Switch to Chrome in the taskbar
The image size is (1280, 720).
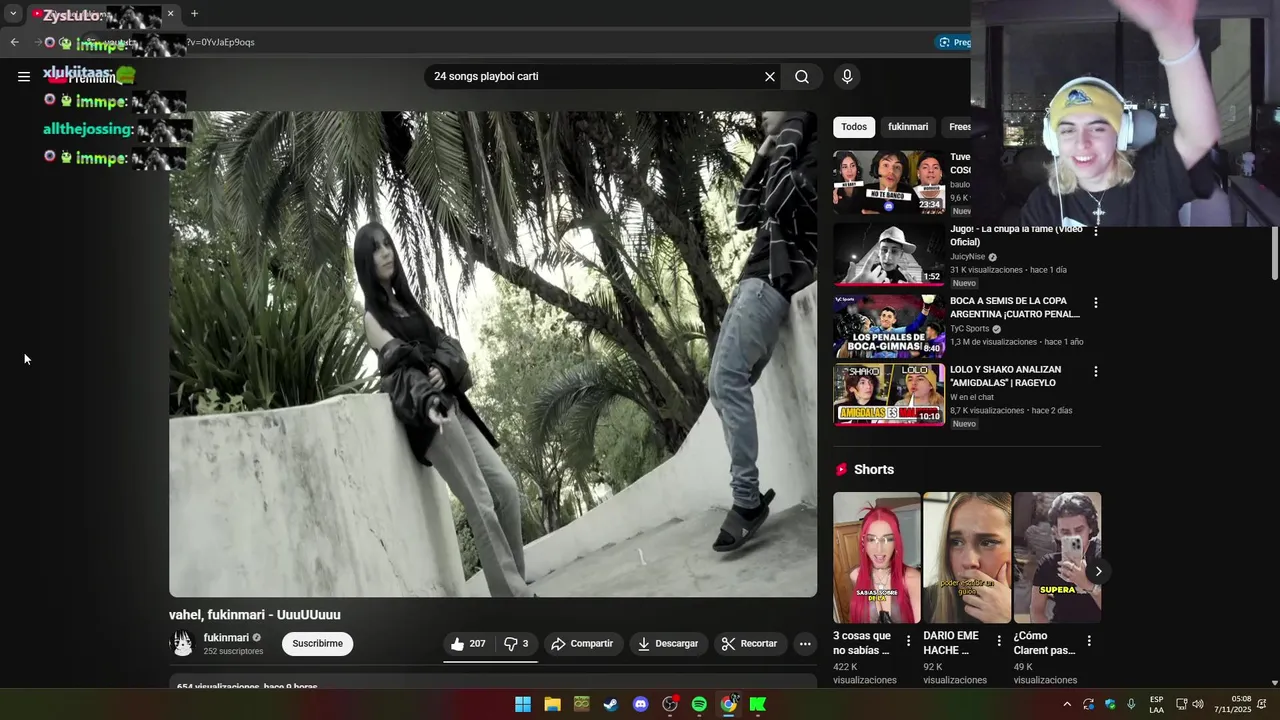click(729, 704)
